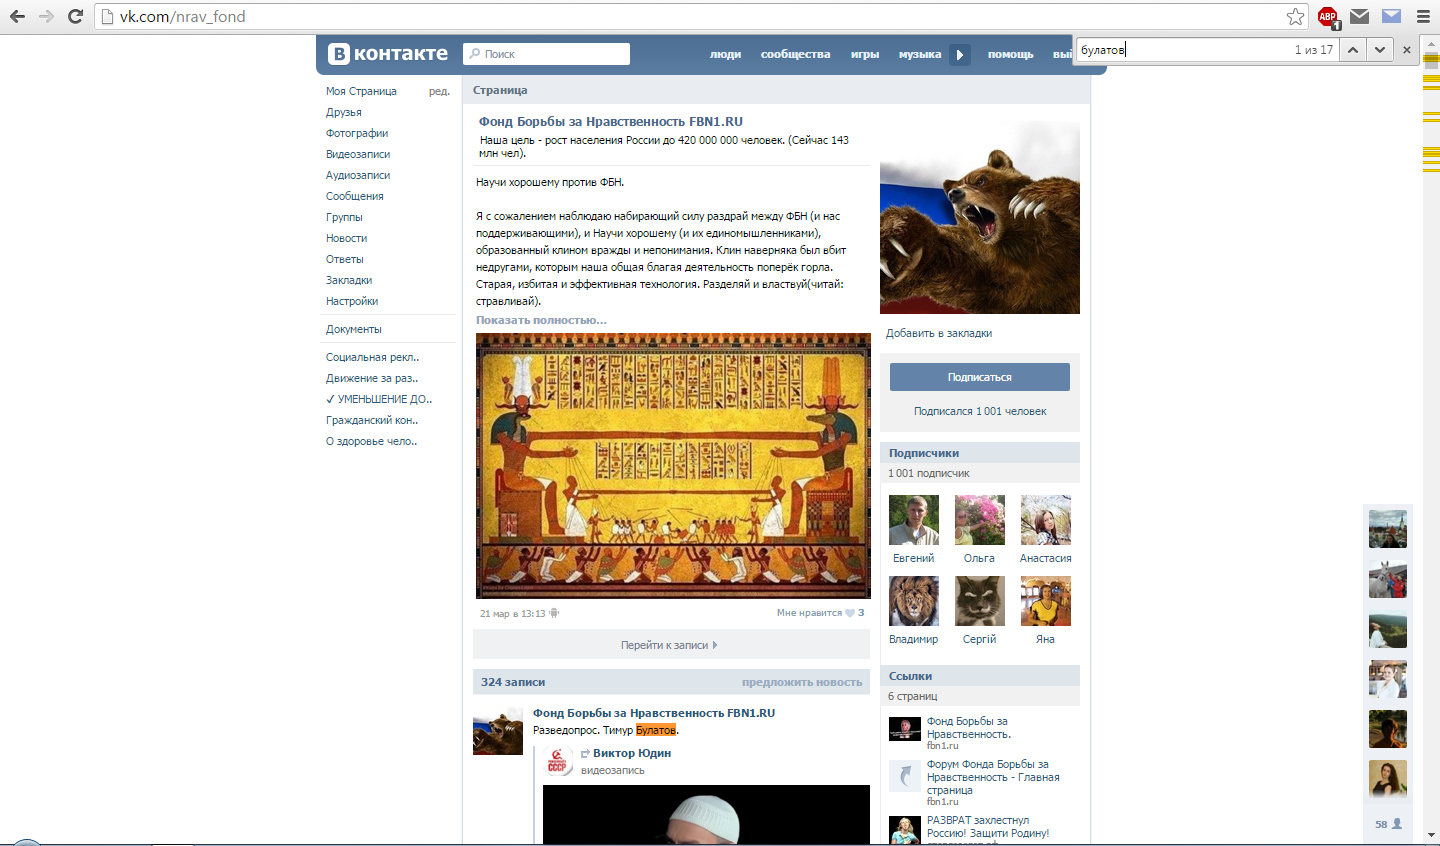The height and width of the screenshot is (846, 1440).
Task: Open subscriber Анастасия's avatar
Action: coord(1046,520)
